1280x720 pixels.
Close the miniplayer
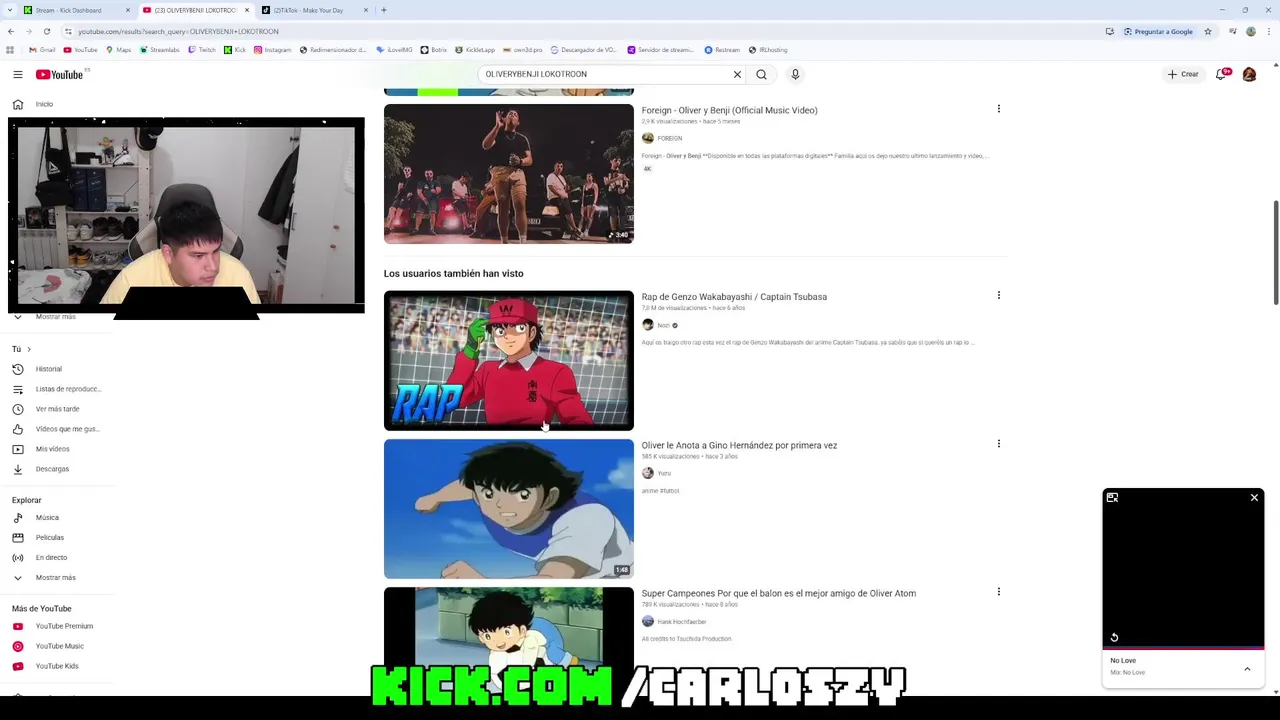point(1254,497)
